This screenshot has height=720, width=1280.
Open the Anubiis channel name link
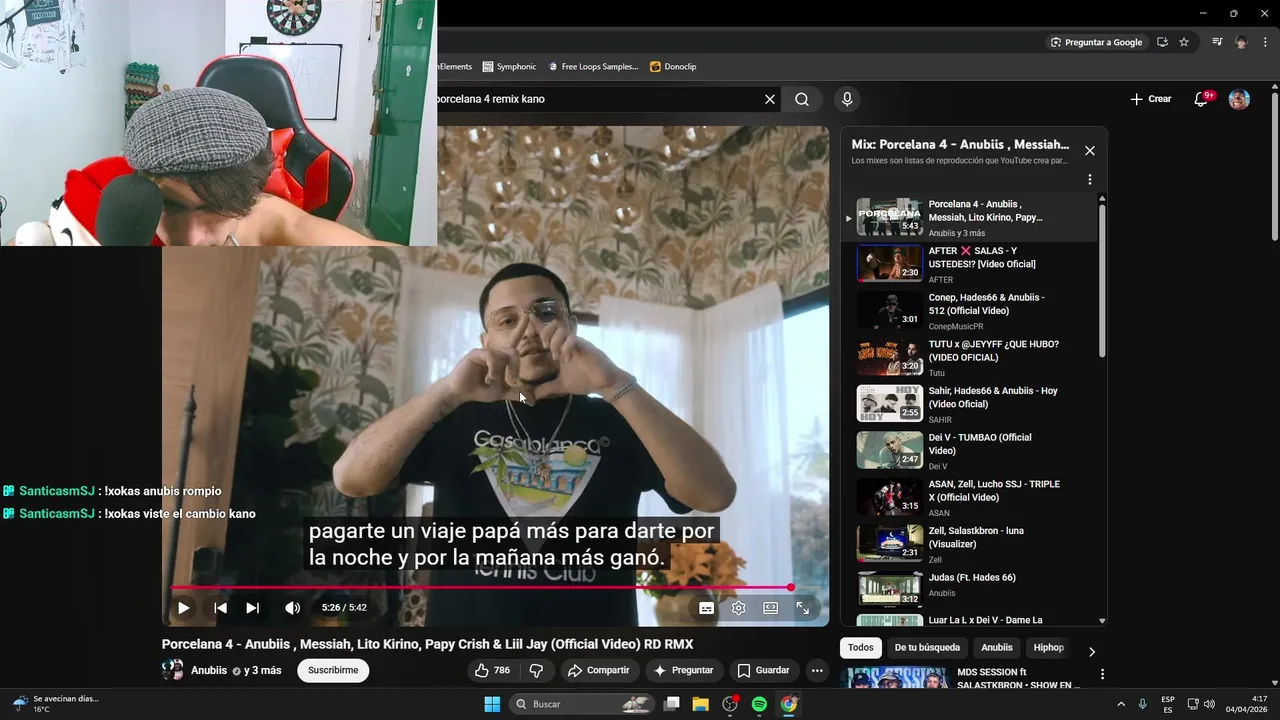click(x=209, y=670)
